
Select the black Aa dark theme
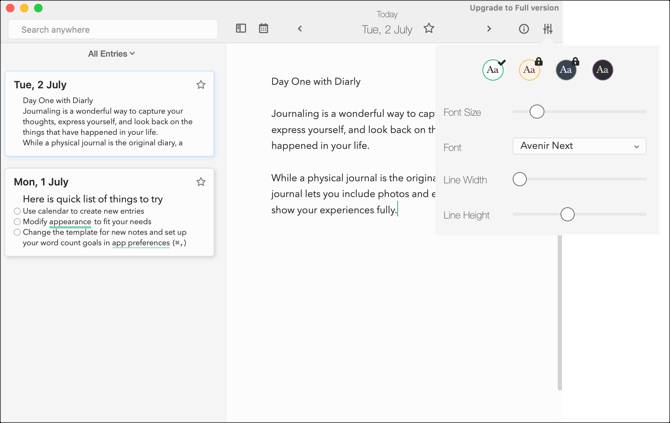602,70
